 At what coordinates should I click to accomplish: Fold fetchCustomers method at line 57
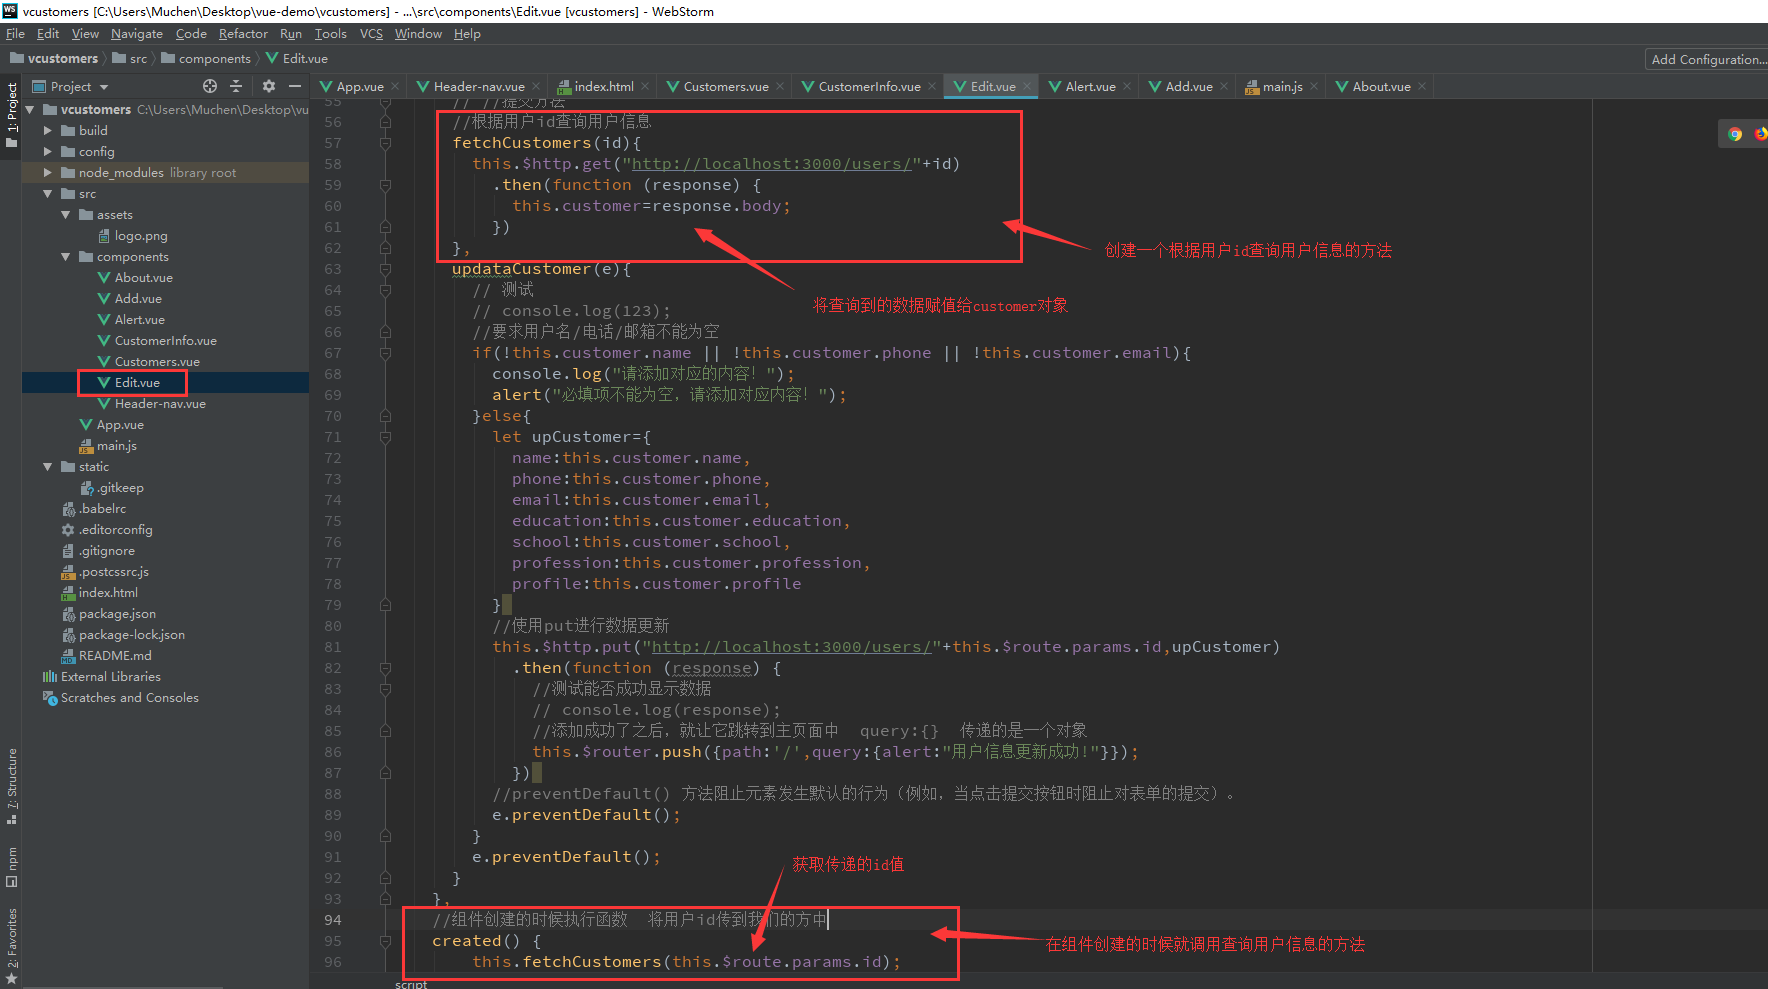tap(385, 143)
